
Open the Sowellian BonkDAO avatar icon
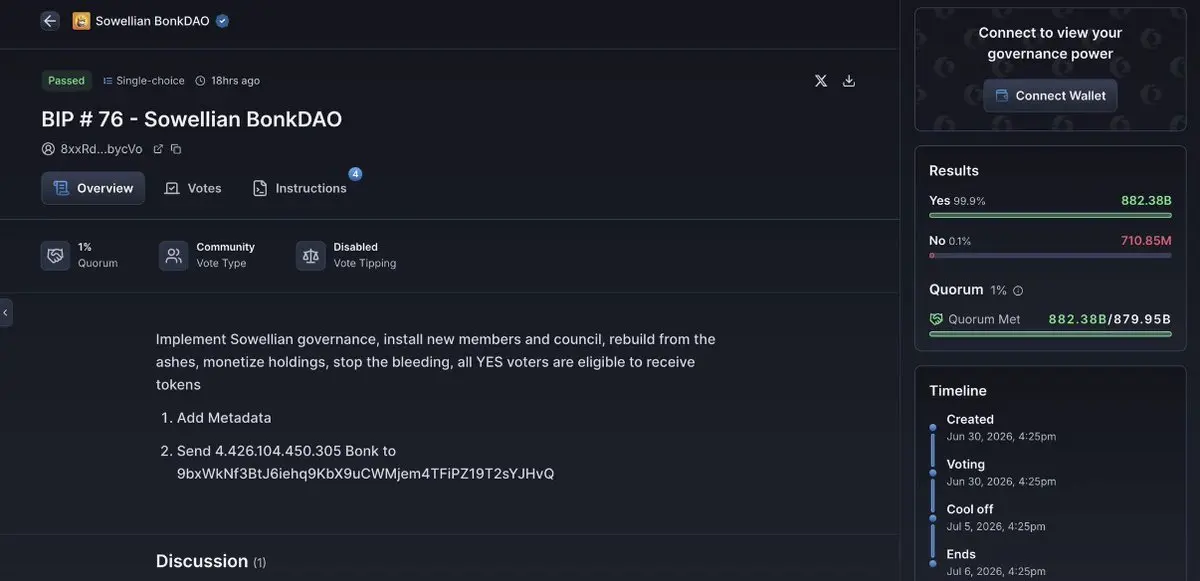click(81, 20)
